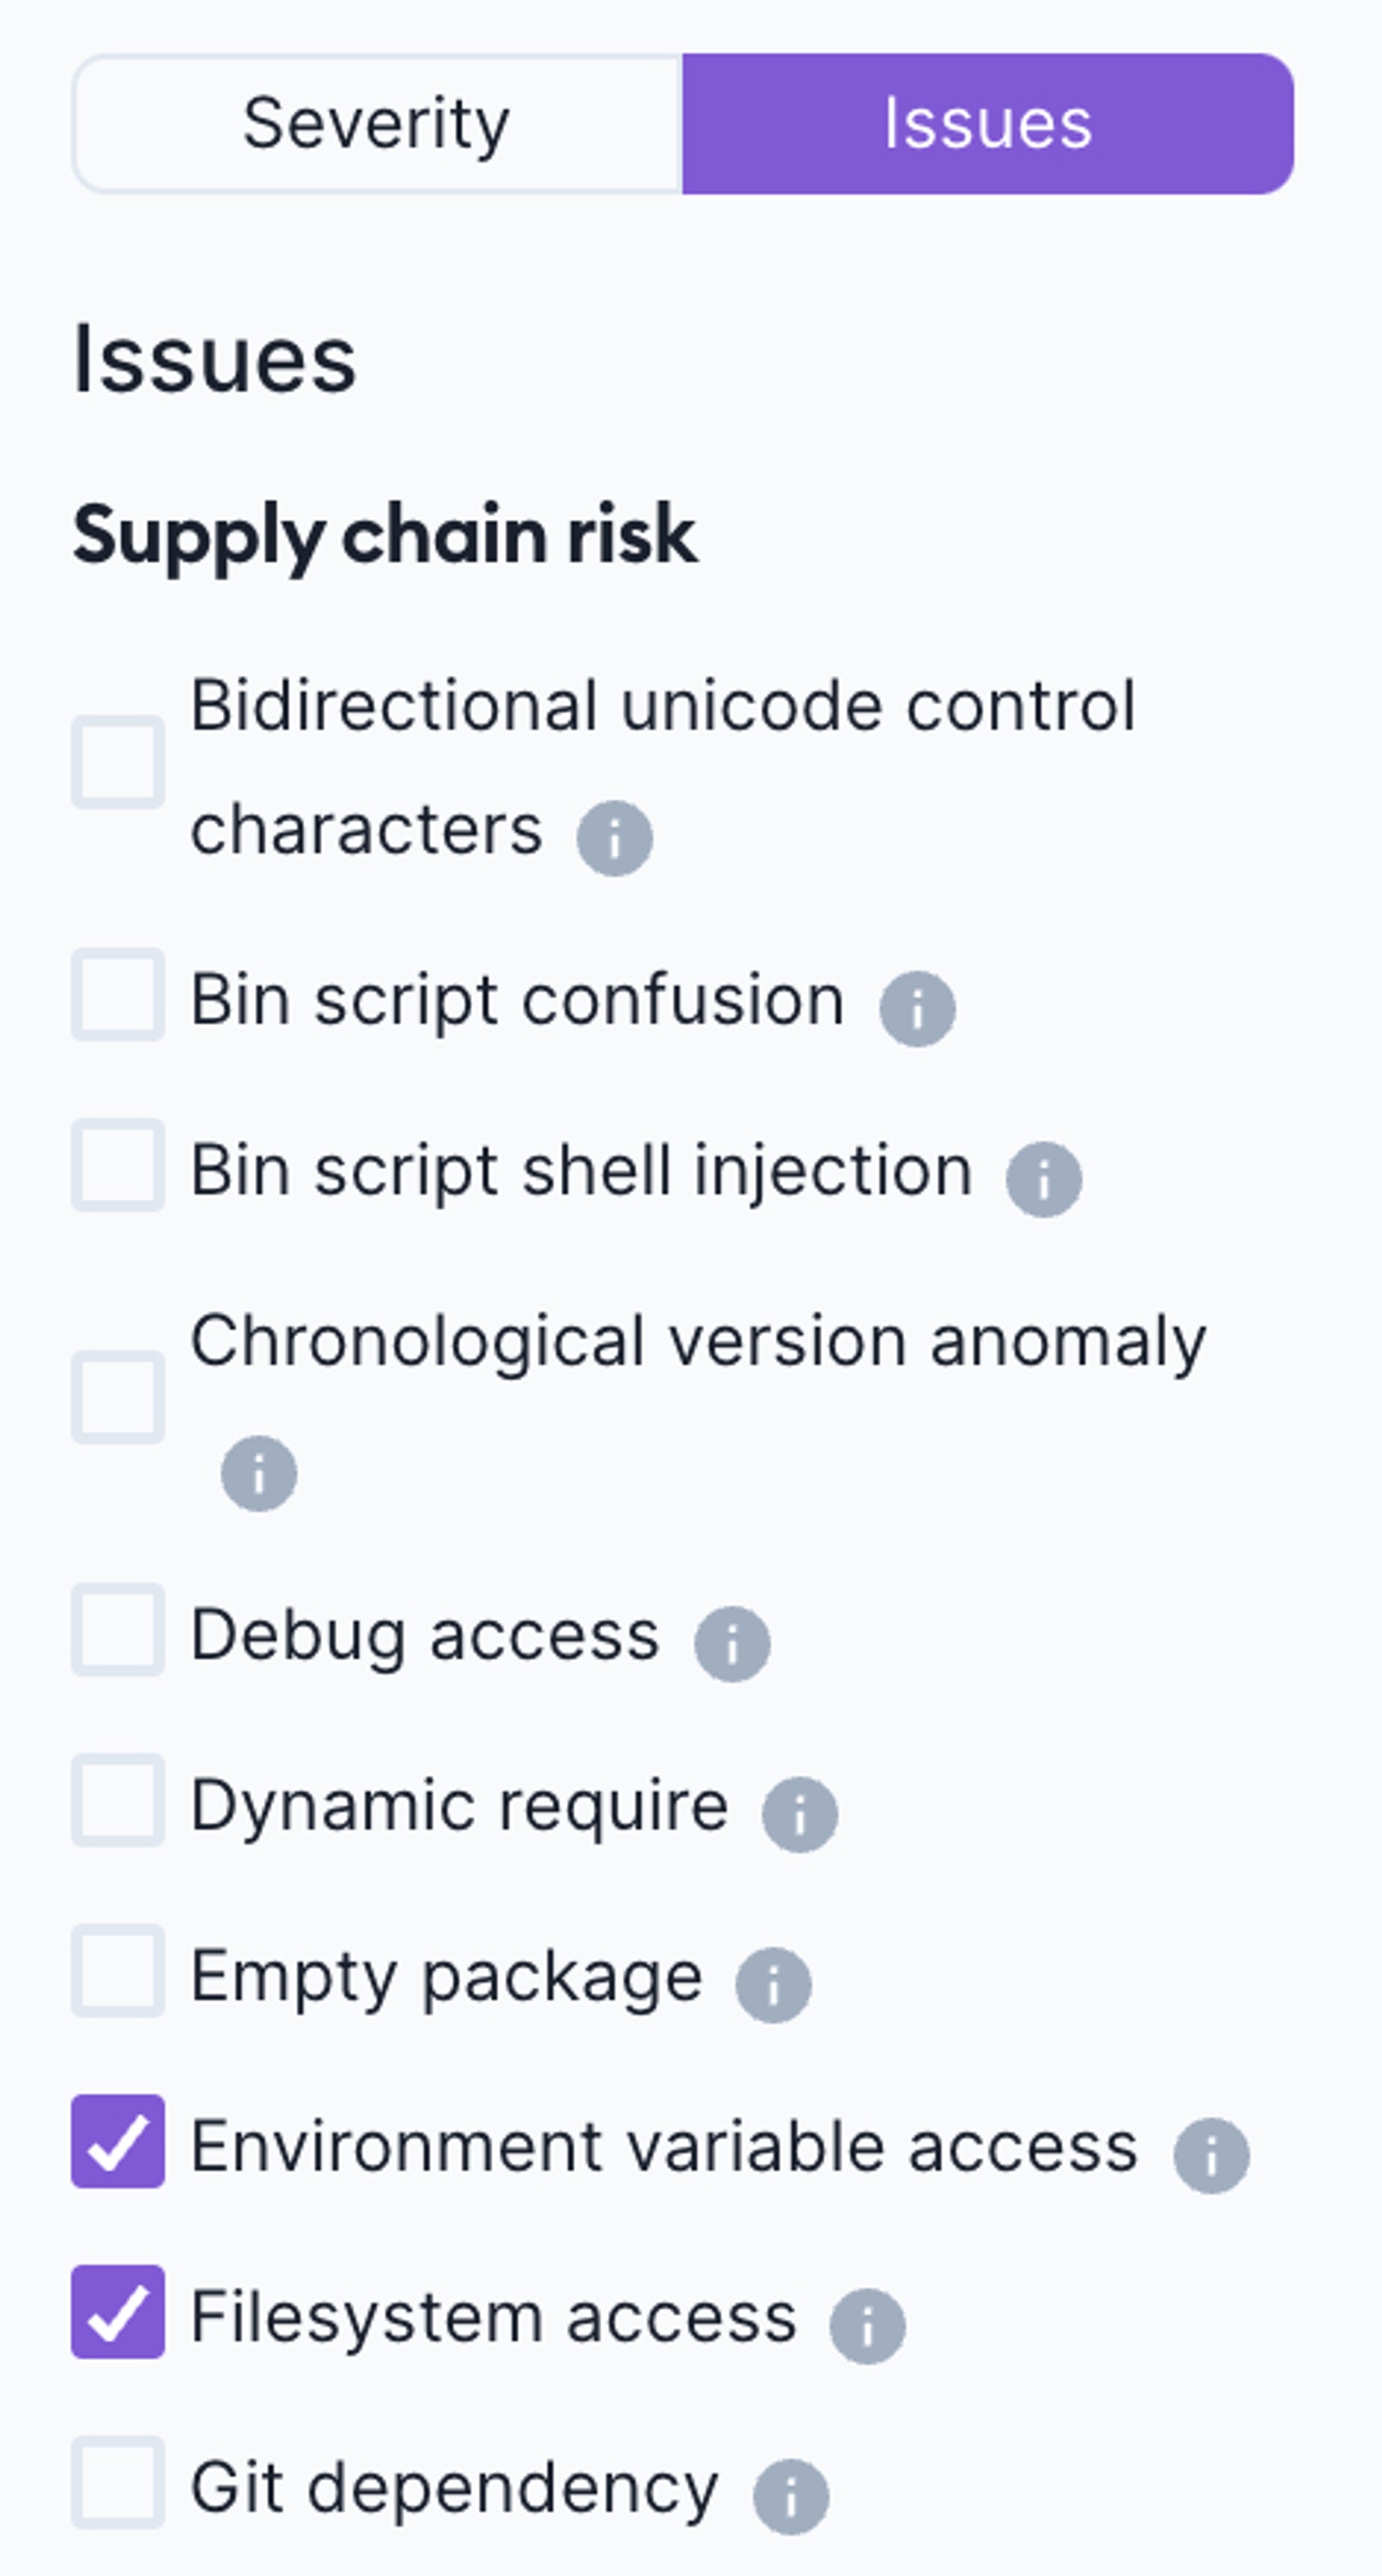Click info icon for Environment variable access
The height and width of the screenshot is (2576, 1382).
pyautogui.click(x=1211, y=2156)
